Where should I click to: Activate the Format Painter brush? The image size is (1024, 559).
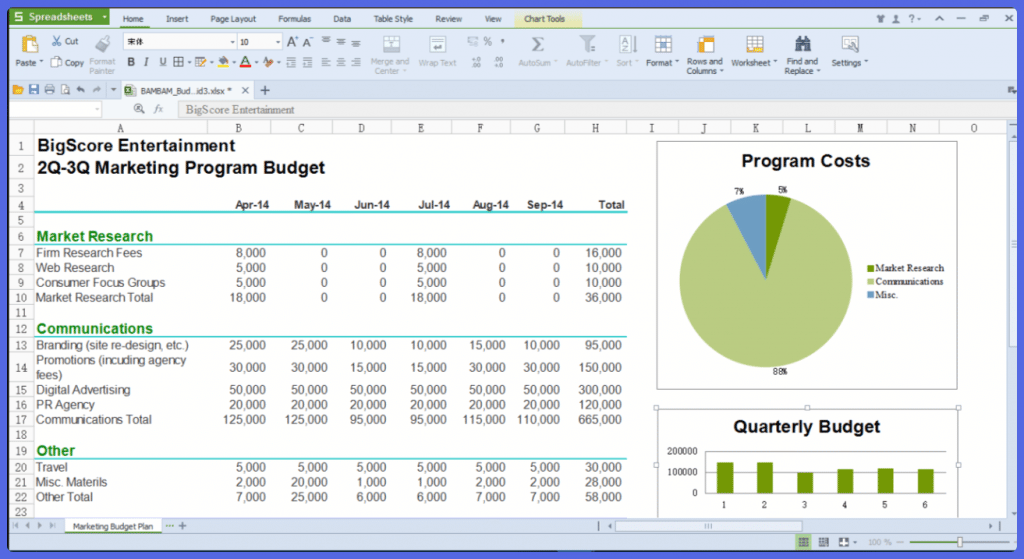point(103,44)
